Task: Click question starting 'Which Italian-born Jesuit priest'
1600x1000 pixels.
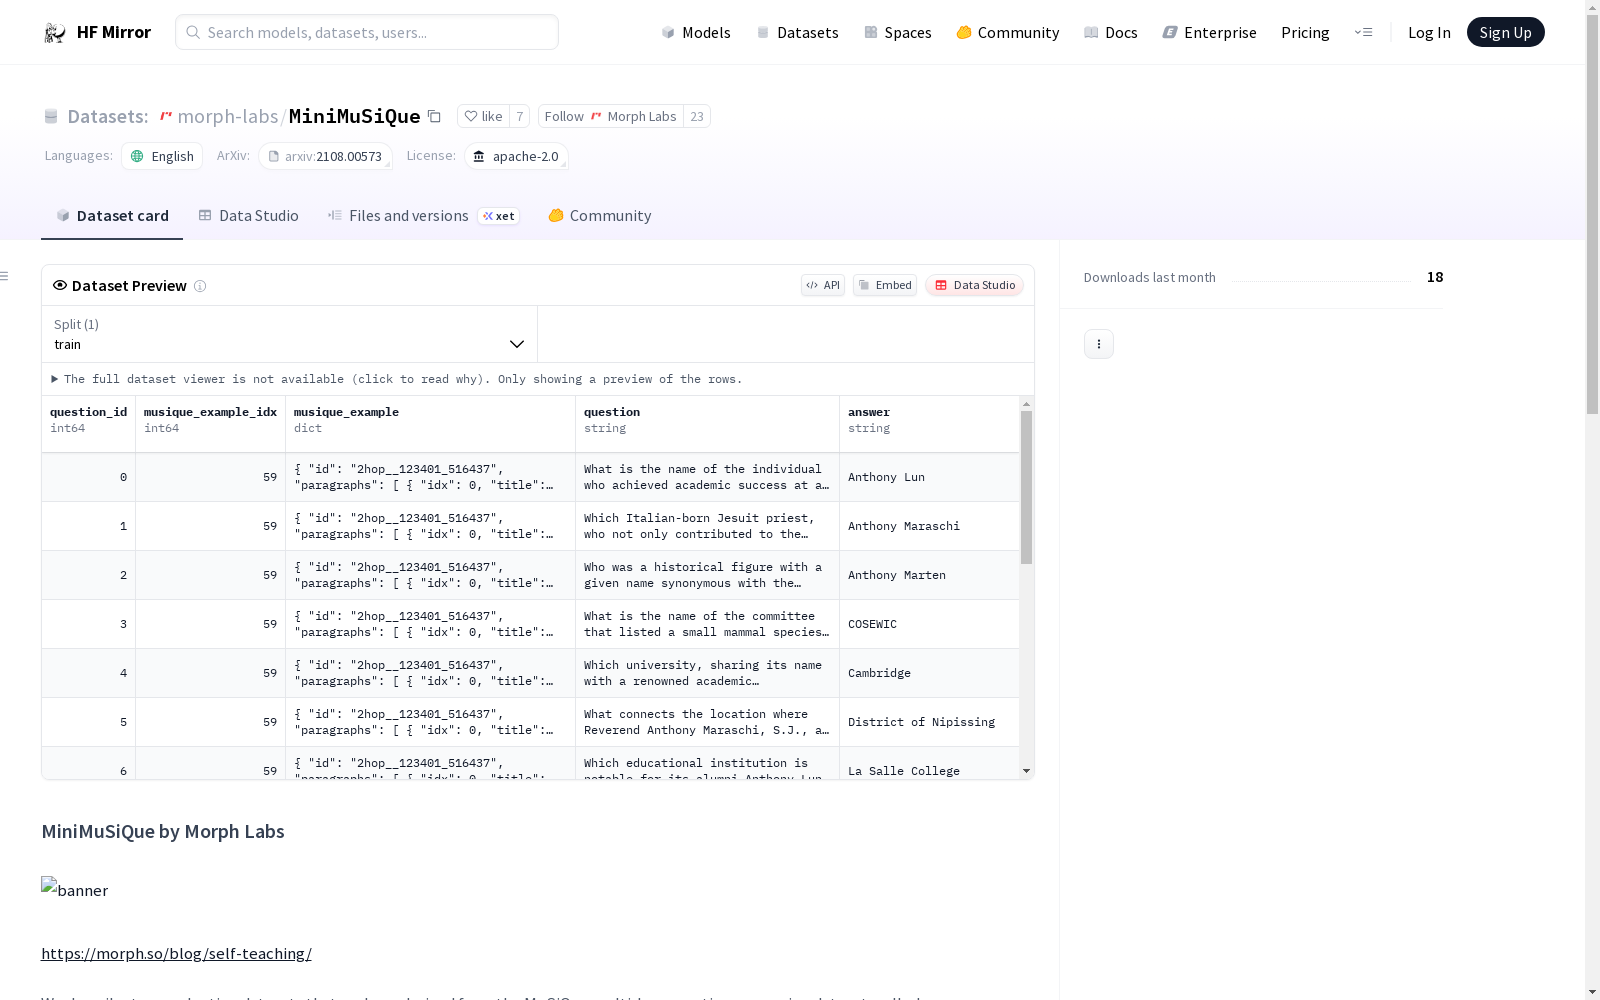Action: click(708, 526)
